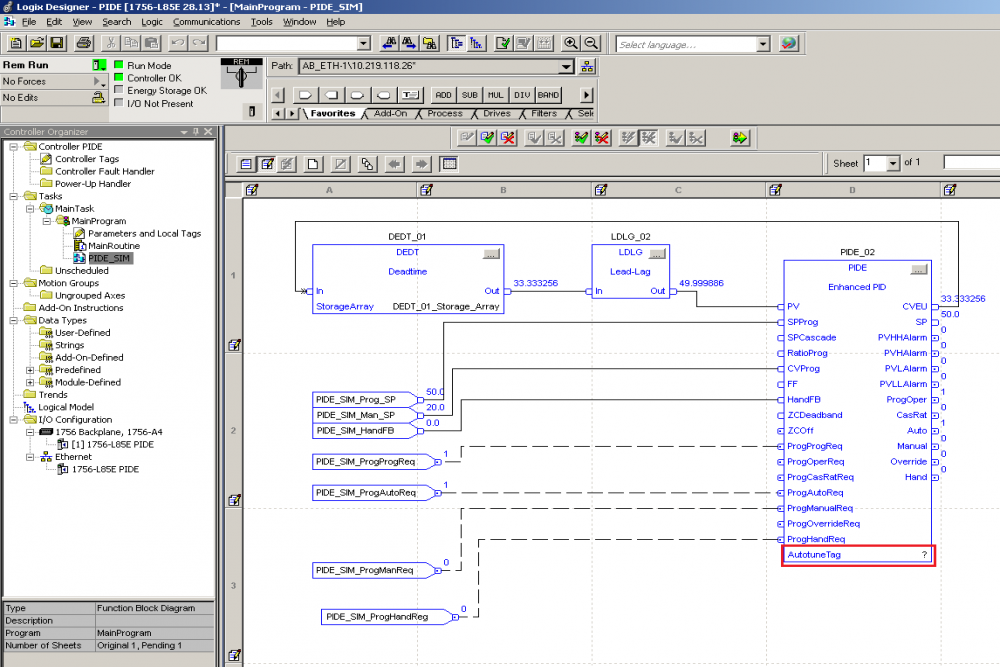Open the Rem Run controller mode dropdown

99,65
